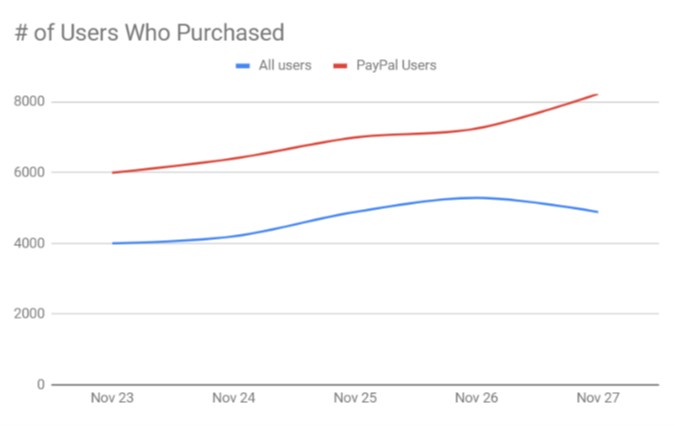Select the 'All users' legend label
The width and height of the screenshot is (675, 426).
(285, 66)
